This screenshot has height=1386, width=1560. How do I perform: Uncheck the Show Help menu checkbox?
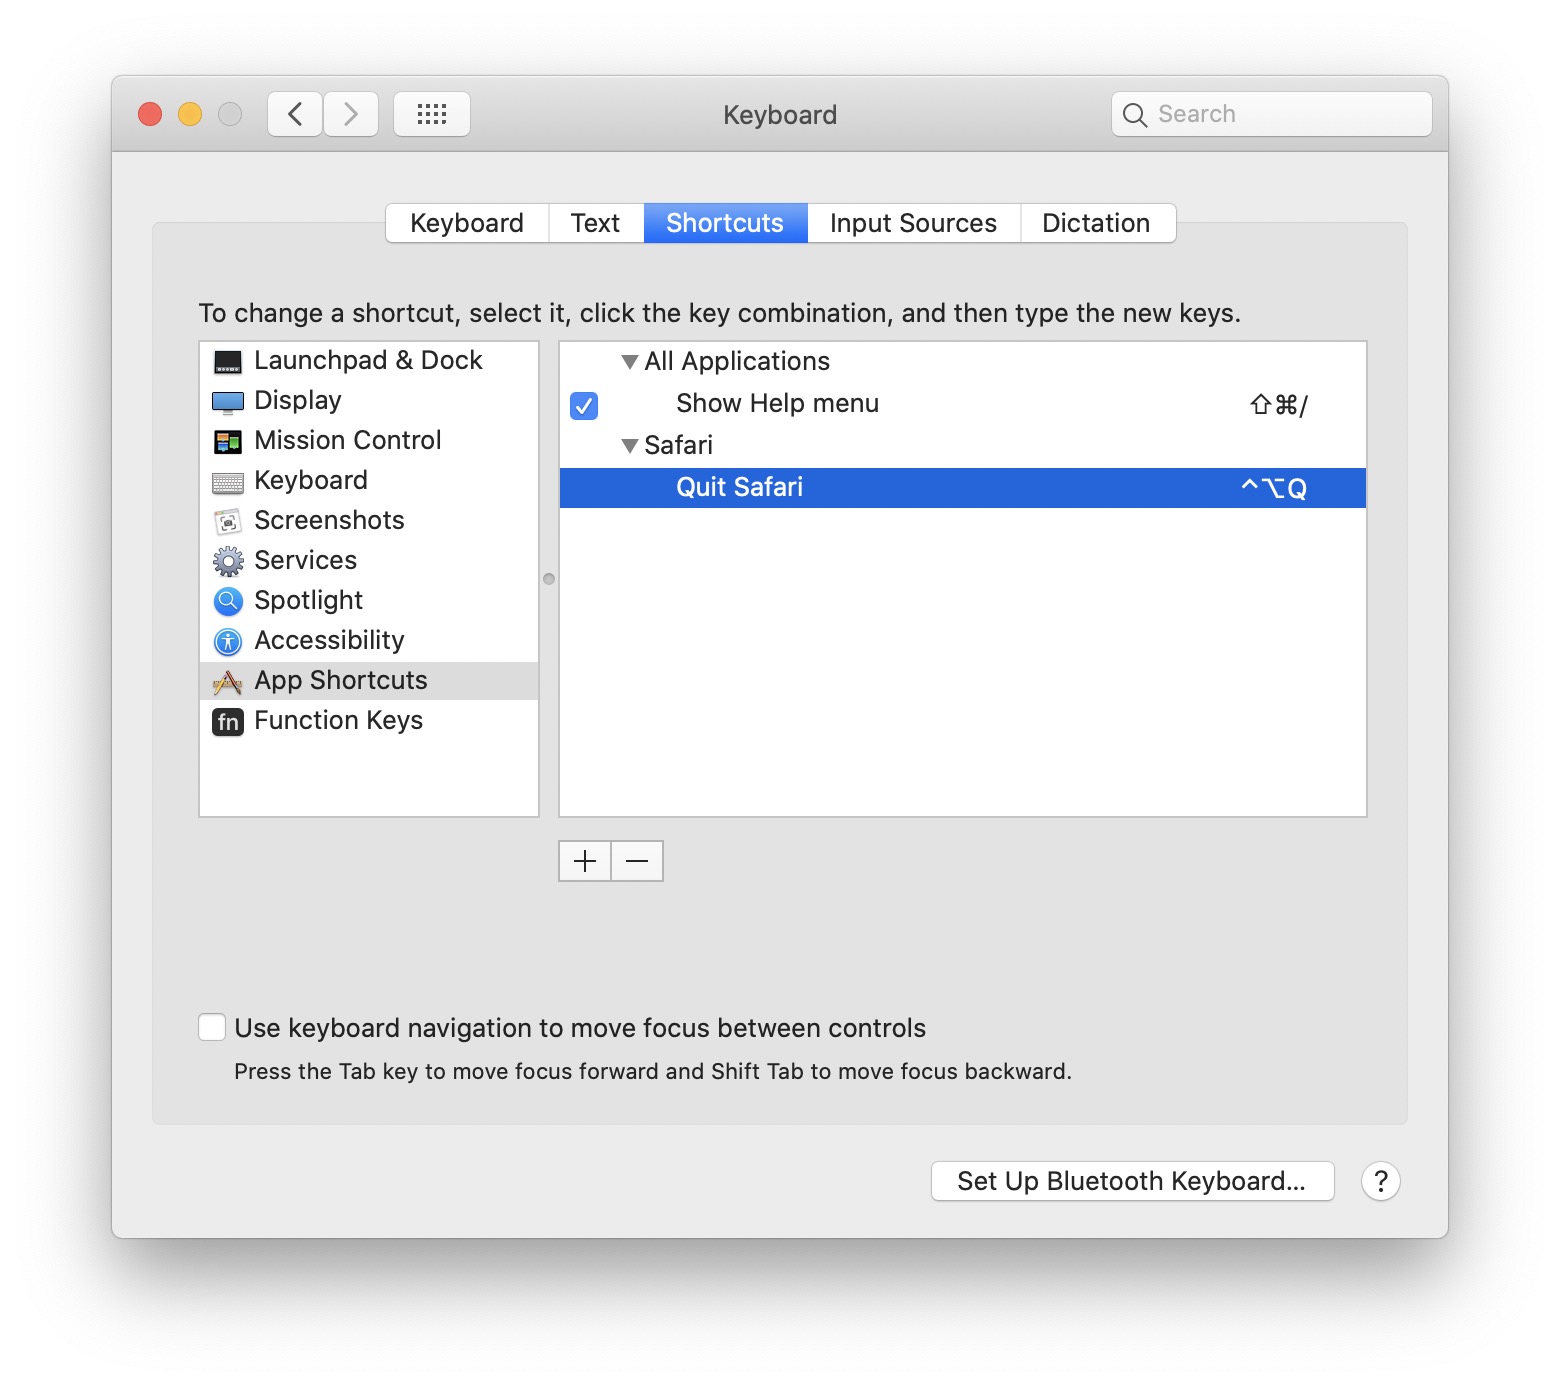[584, 405]
